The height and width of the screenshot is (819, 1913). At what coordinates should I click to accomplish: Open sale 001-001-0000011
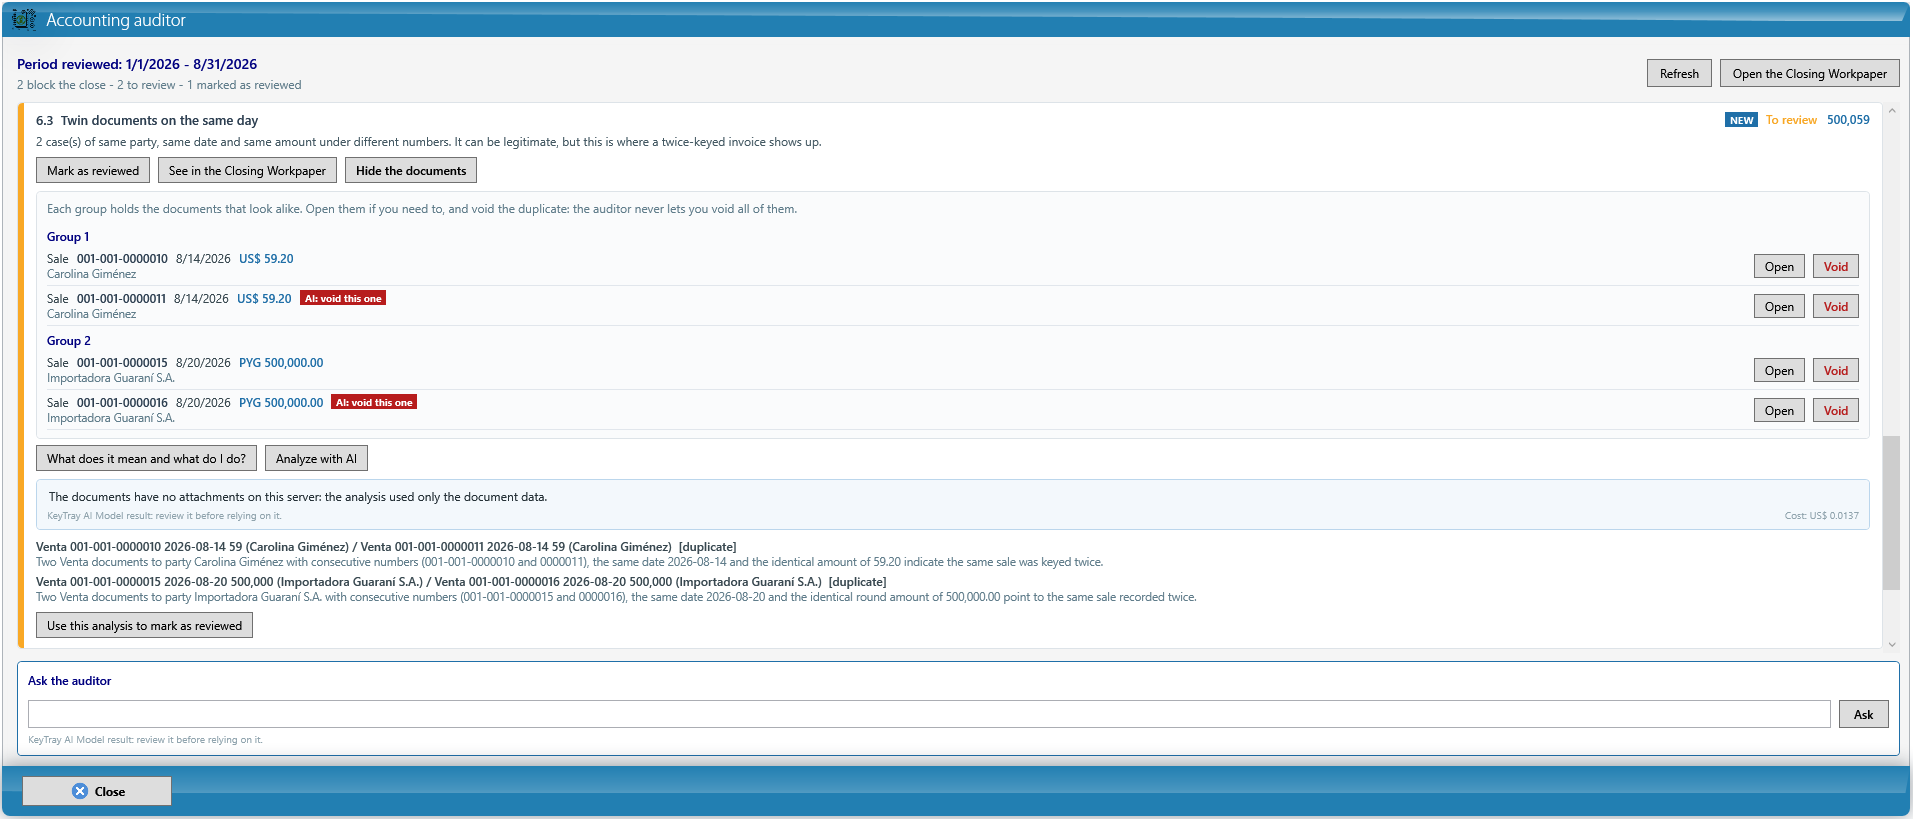tap(1779, 306)
